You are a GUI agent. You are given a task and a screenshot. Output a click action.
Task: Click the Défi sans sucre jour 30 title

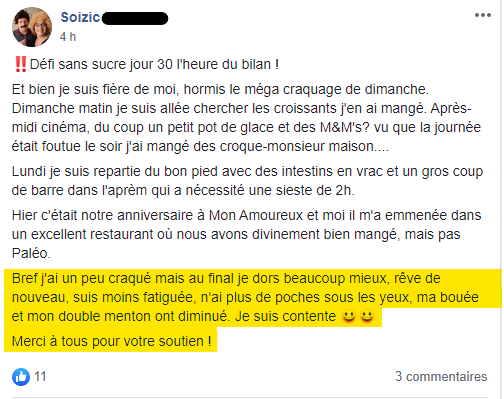[x=154, y=64]
